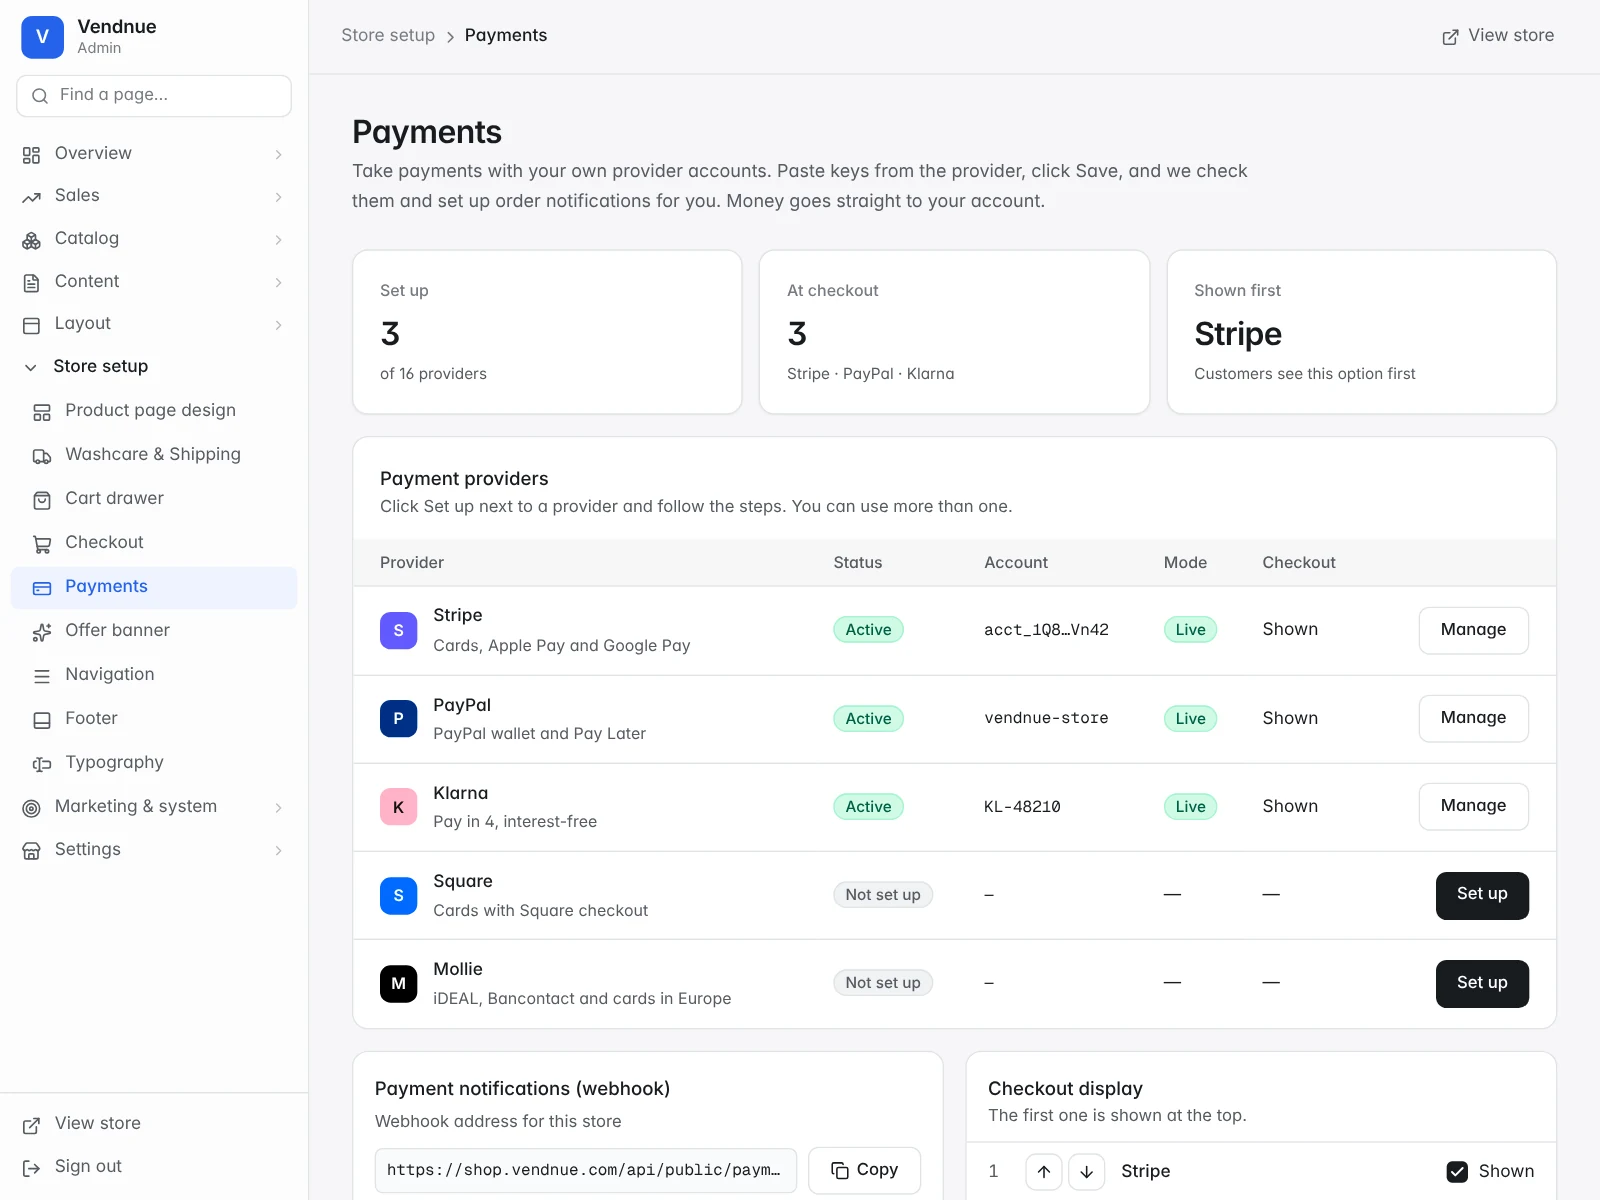The image size is (1600, 1200).
Task: Click the Vendnue V logo icon
Action: point(42,37)
